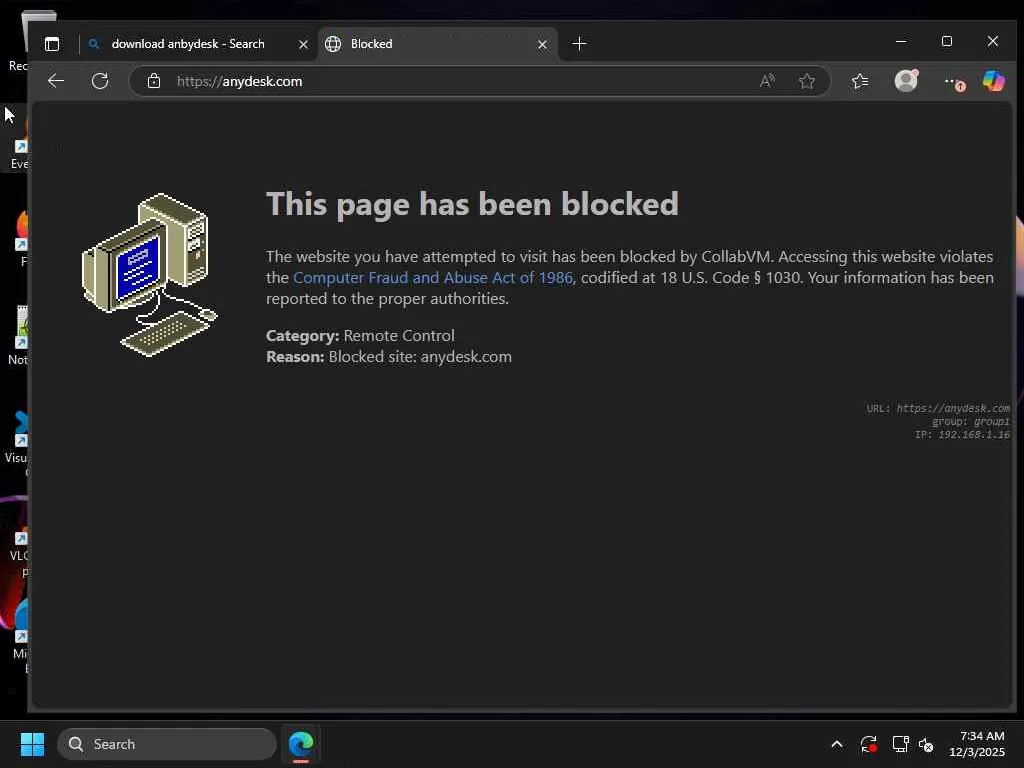
Task: Click the 'This page has been blocked' heading
Action: 472,204
